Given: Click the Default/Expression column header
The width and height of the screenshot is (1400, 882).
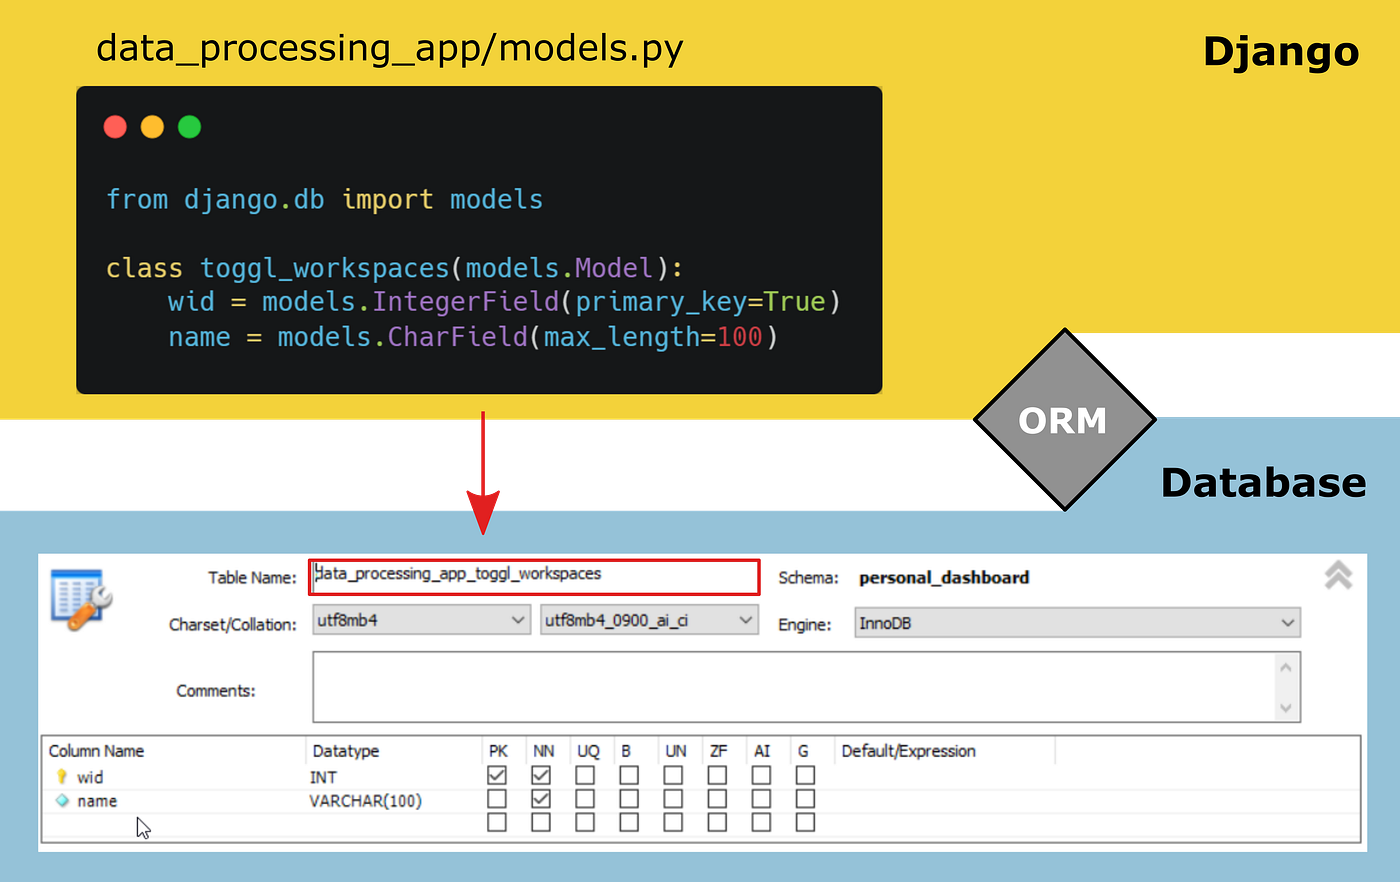Looking at the screenshot, I should tap(908, 751).
